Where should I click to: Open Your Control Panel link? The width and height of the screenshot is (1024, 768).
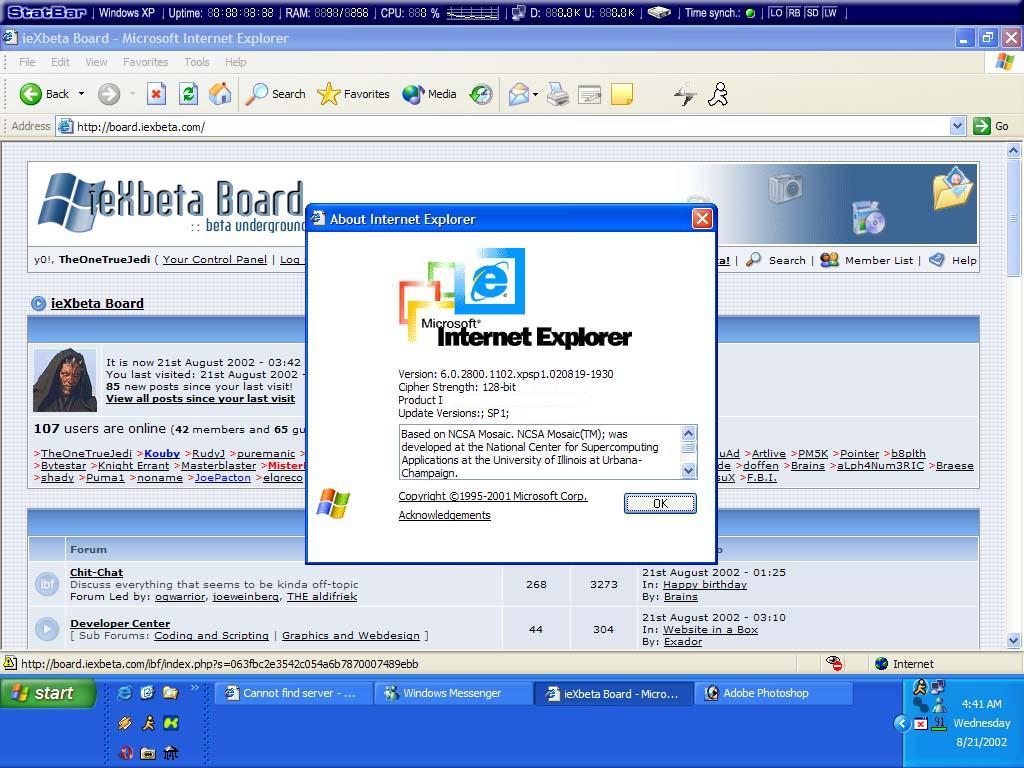coord(215,260)
